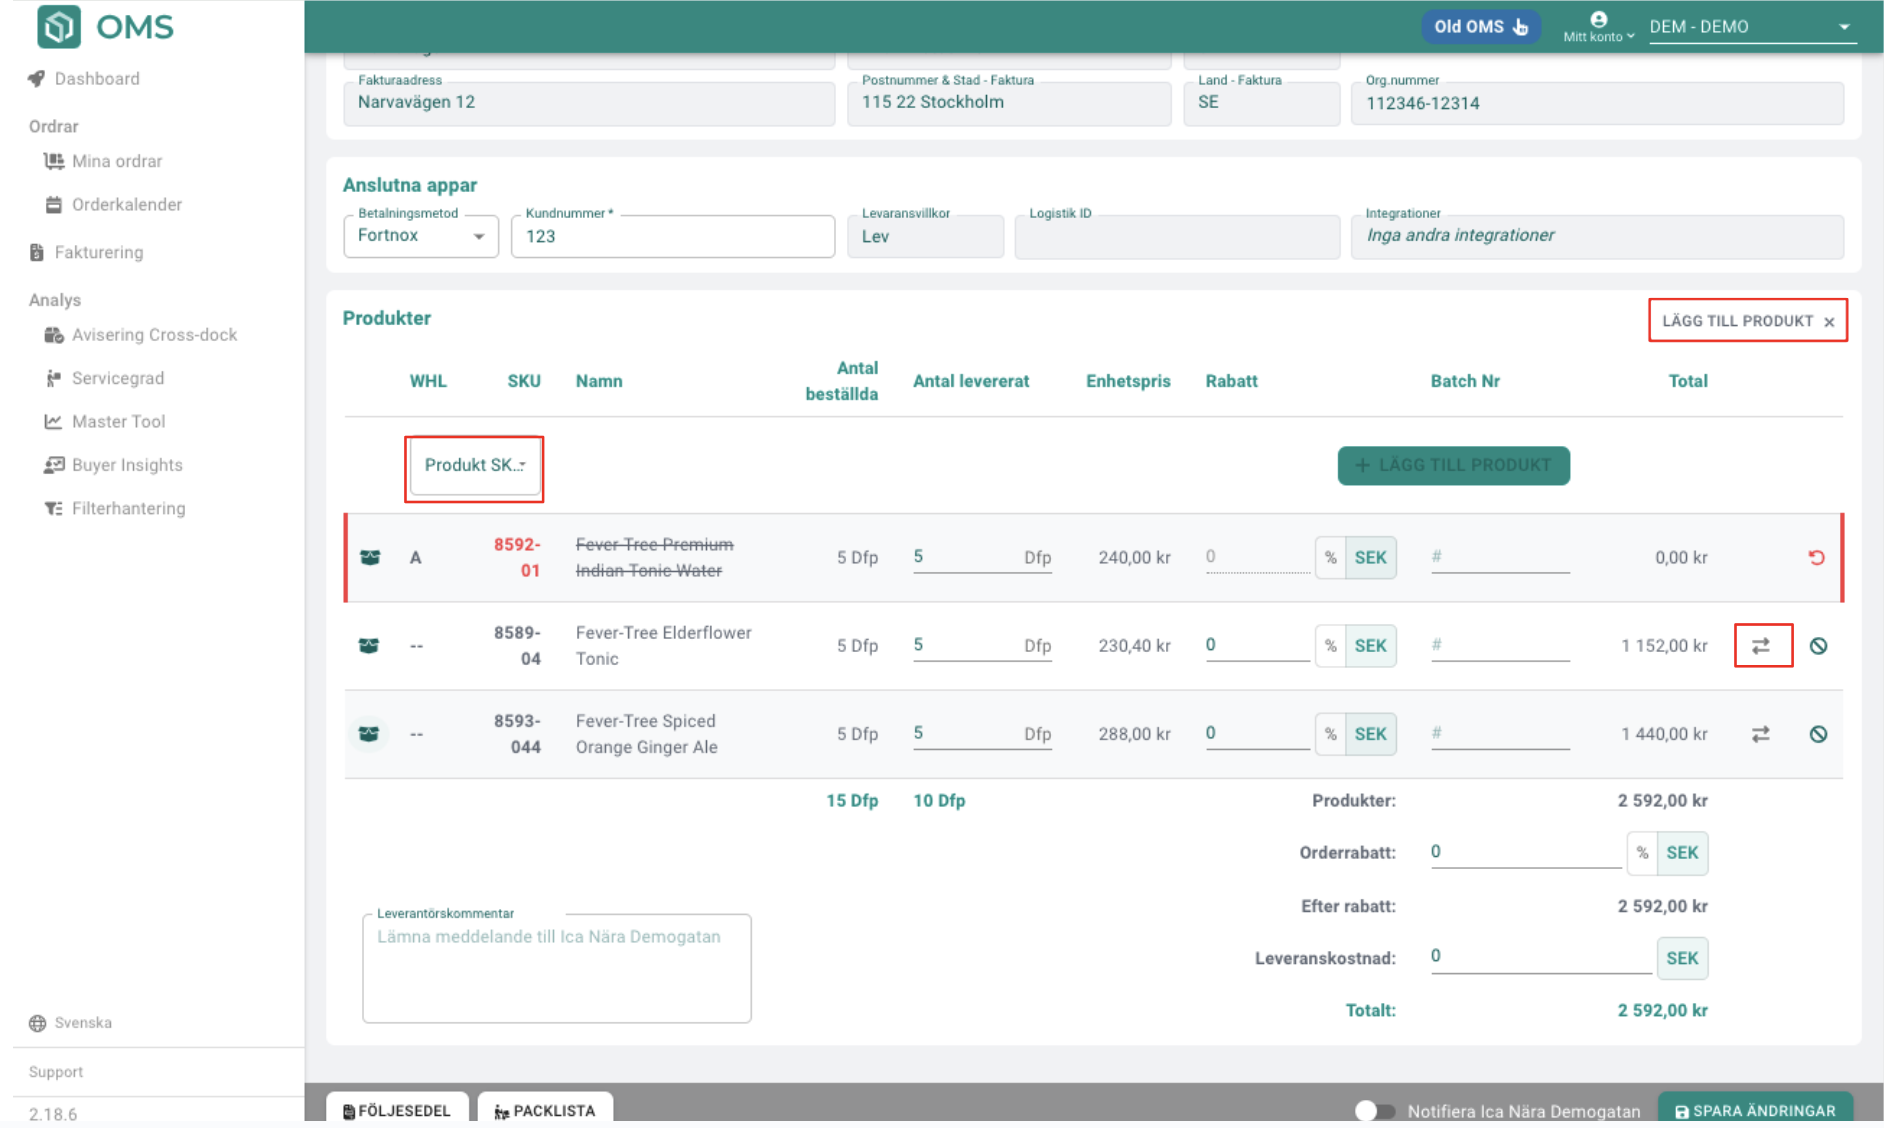Screen dimensions: 1884x1128
Task: Click Master Tool chart icon
Action: [x=54, y=422]
